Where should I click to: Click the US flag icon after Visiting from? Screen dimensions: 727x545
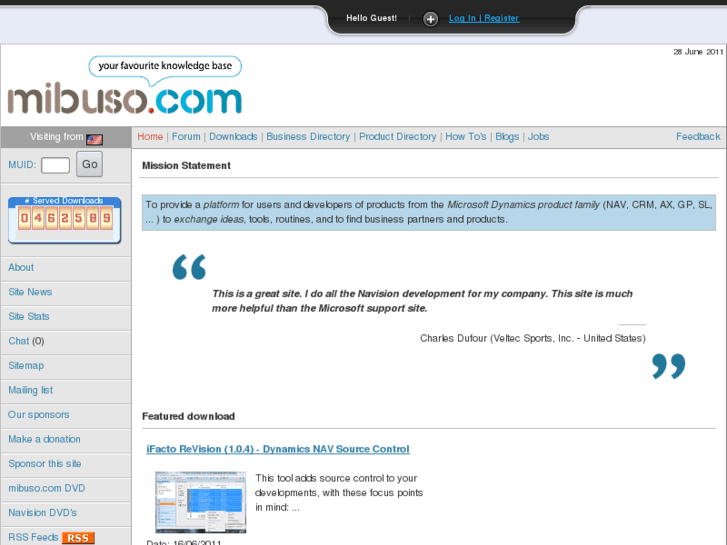pyautogui.click(x=95, y=139)
